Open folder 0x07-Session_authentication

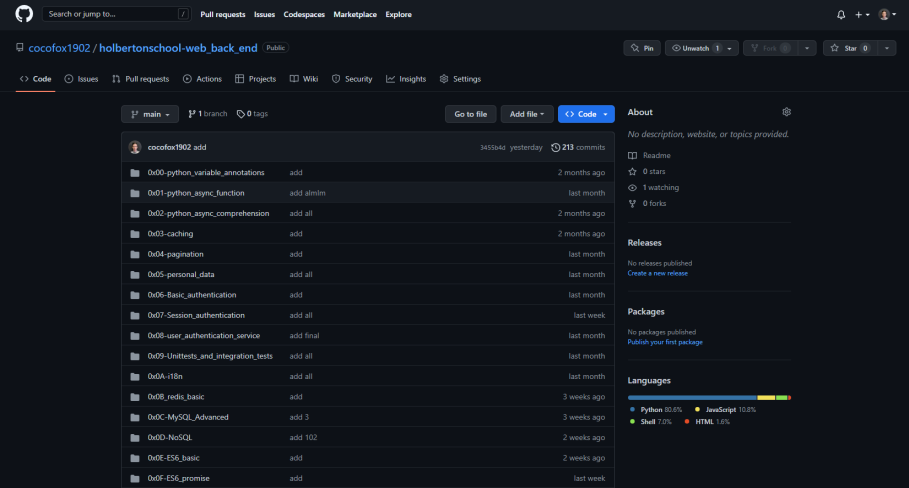pos(196,315)
